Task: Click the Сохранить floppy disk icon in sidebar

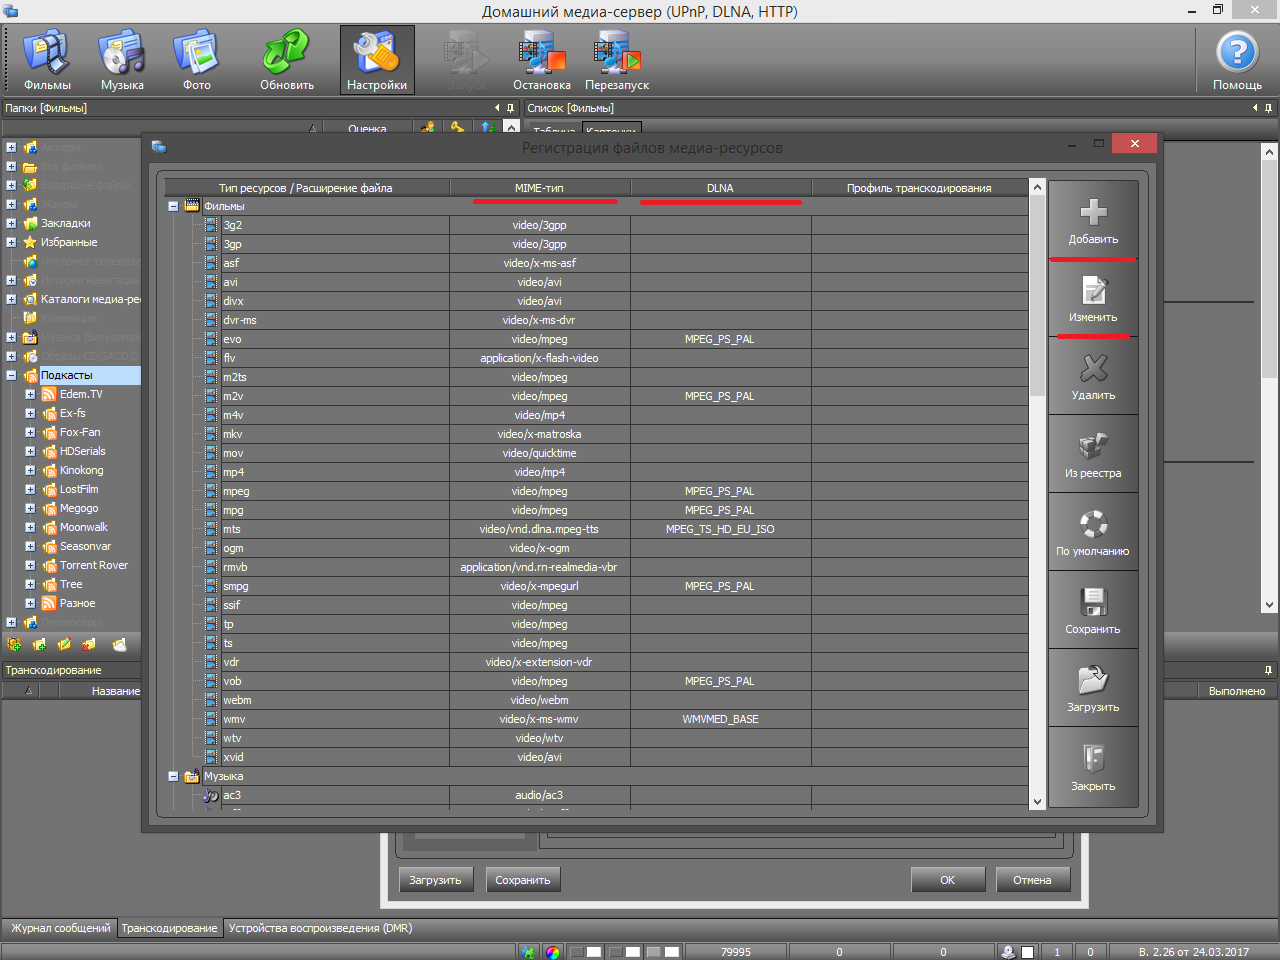Action: point(1093,603)
